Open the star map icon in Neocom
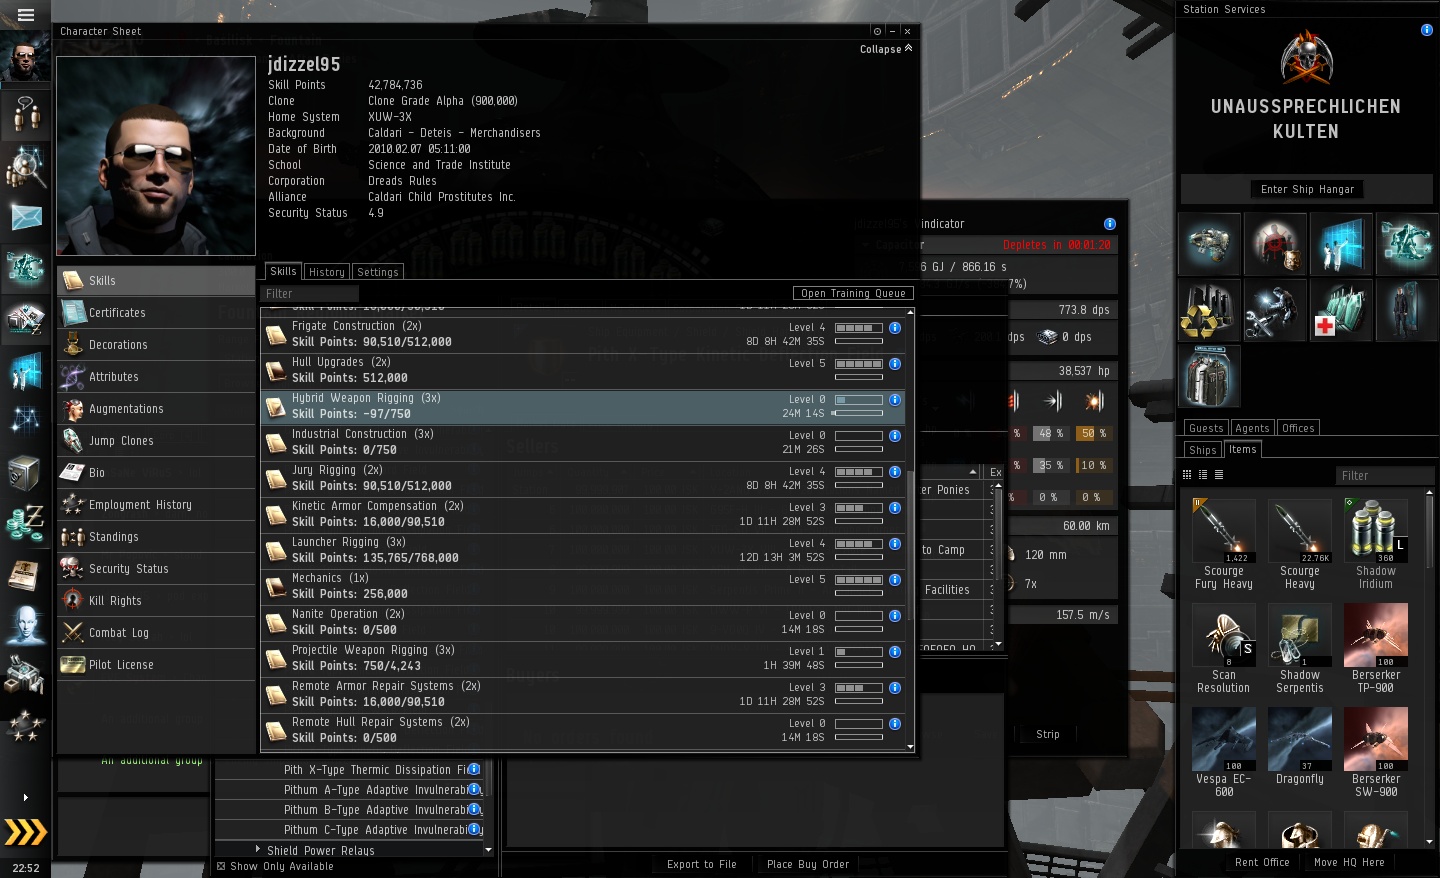The image size is (1440, 878). [26, 421]
